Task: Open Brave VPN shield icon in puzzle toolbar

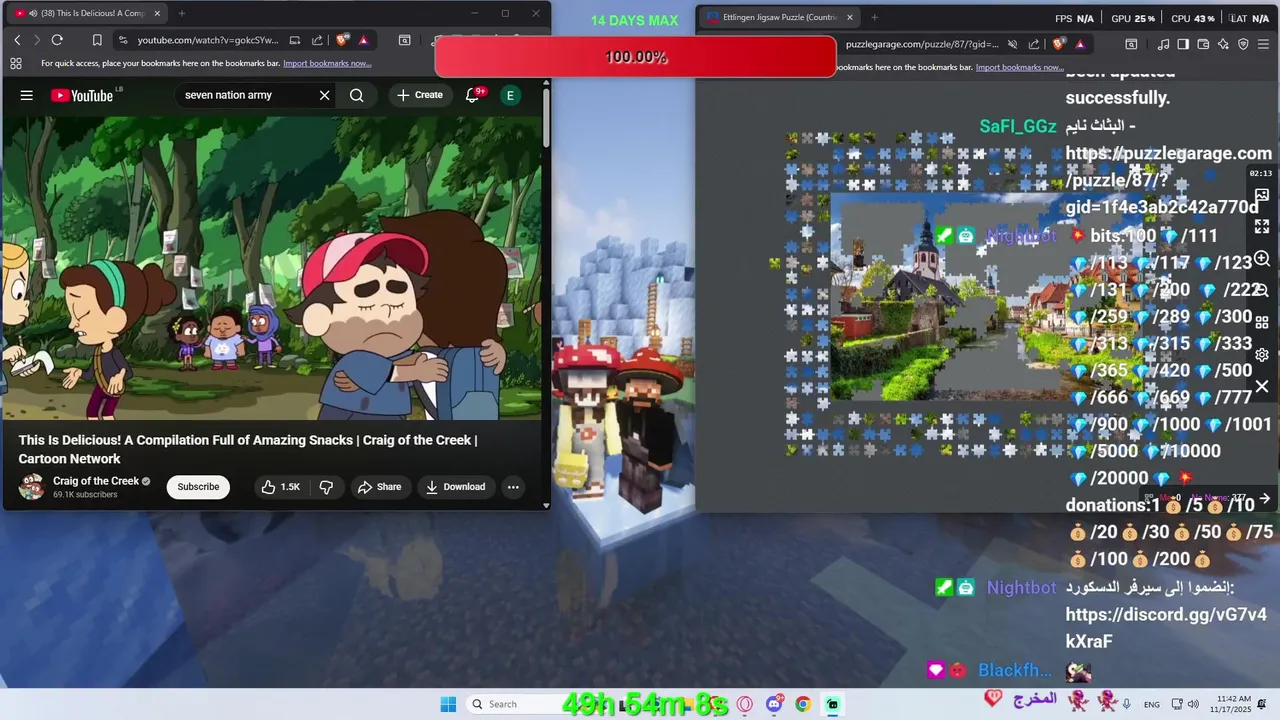Action: (1243, 44)
